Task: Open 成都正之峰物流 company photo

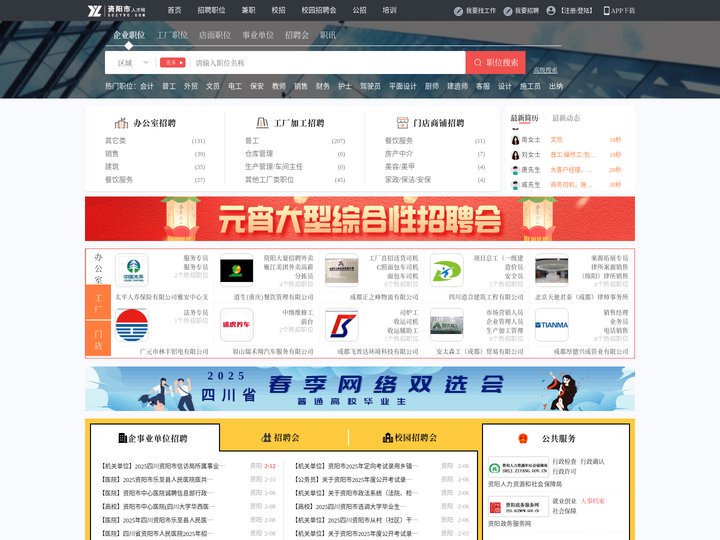Action: [342, 270]
